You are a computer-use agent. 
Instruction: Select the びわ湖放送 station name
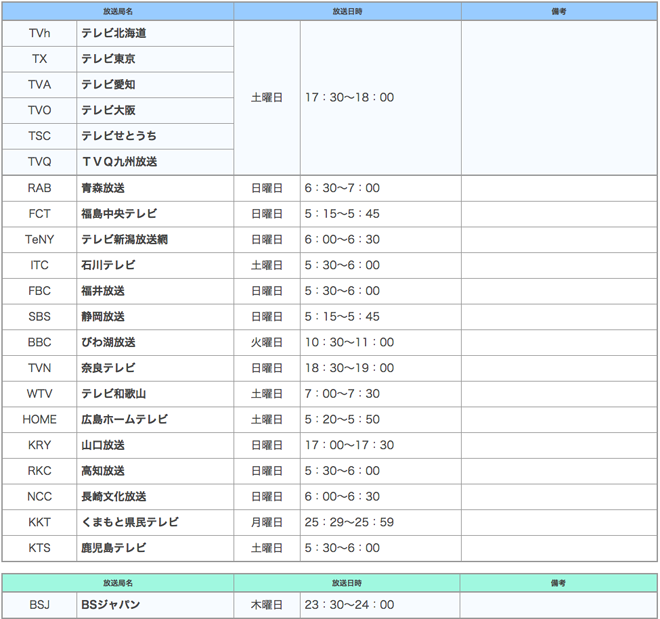(x=108, y=342)
